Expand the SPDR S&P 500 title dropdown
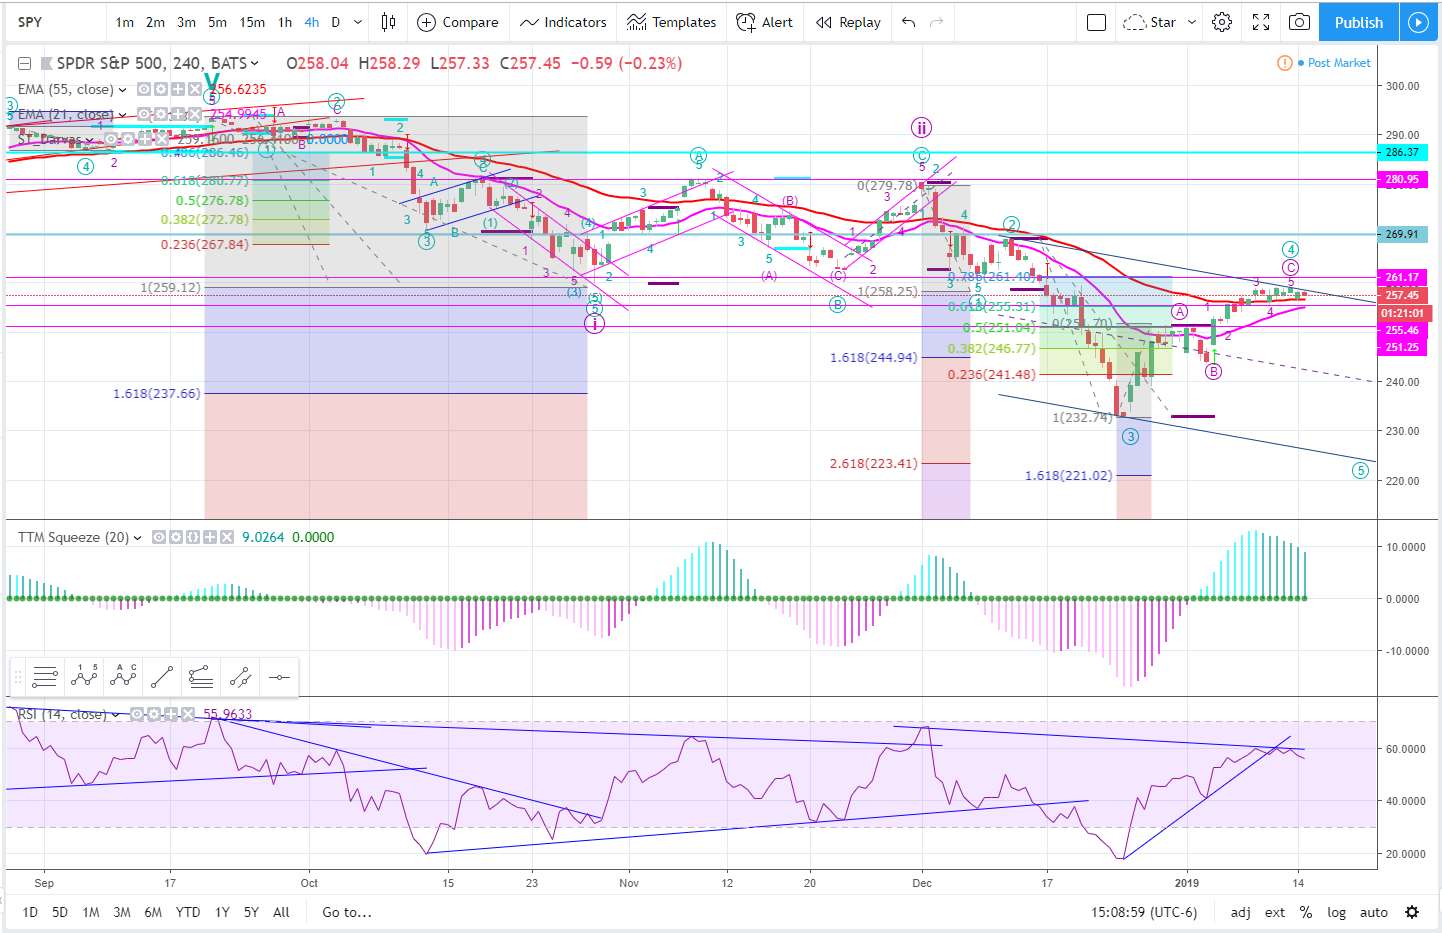1442x933 pixels. (255, 63)
